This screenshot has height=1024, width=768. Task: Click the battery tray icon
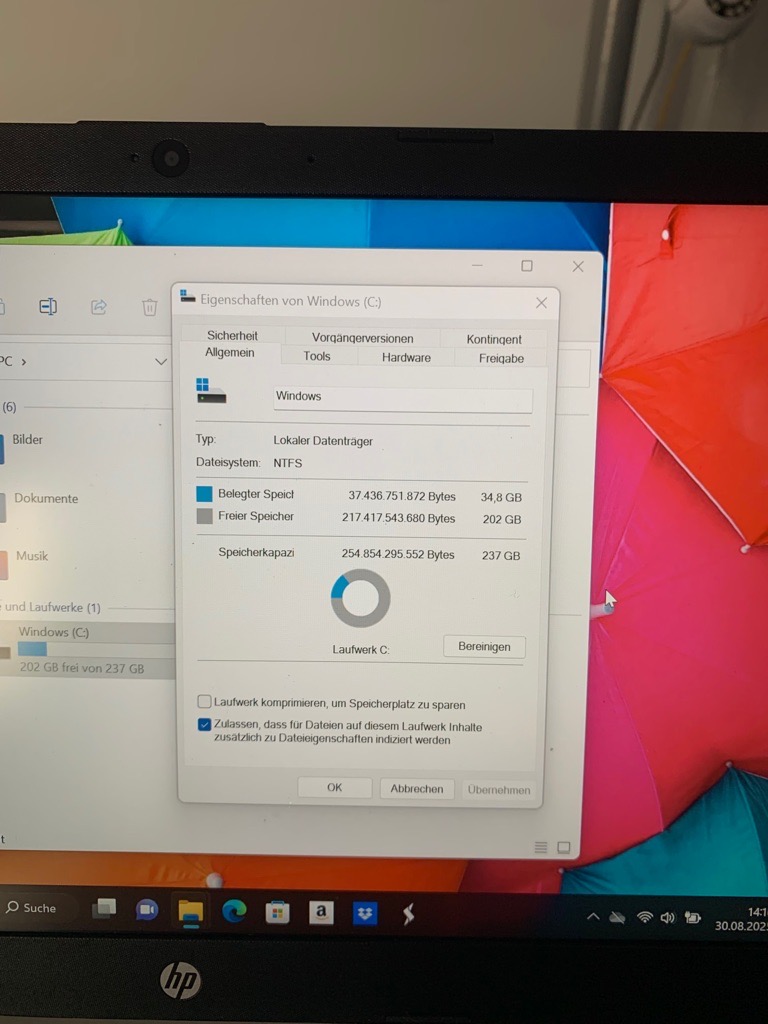(x=692, y=918)
